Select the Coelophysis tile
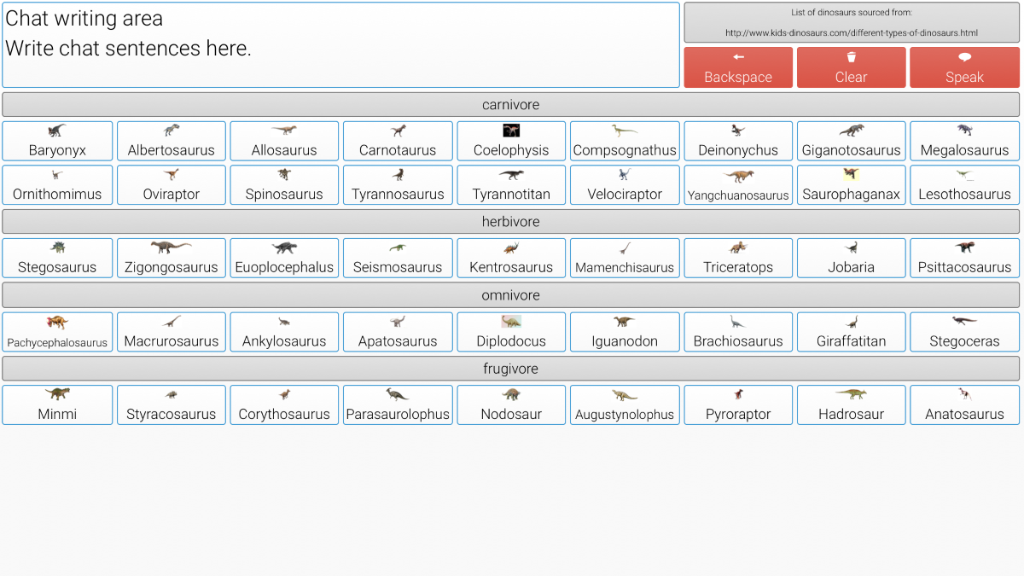Screen dimensions: 1024x576 [511, 141]
